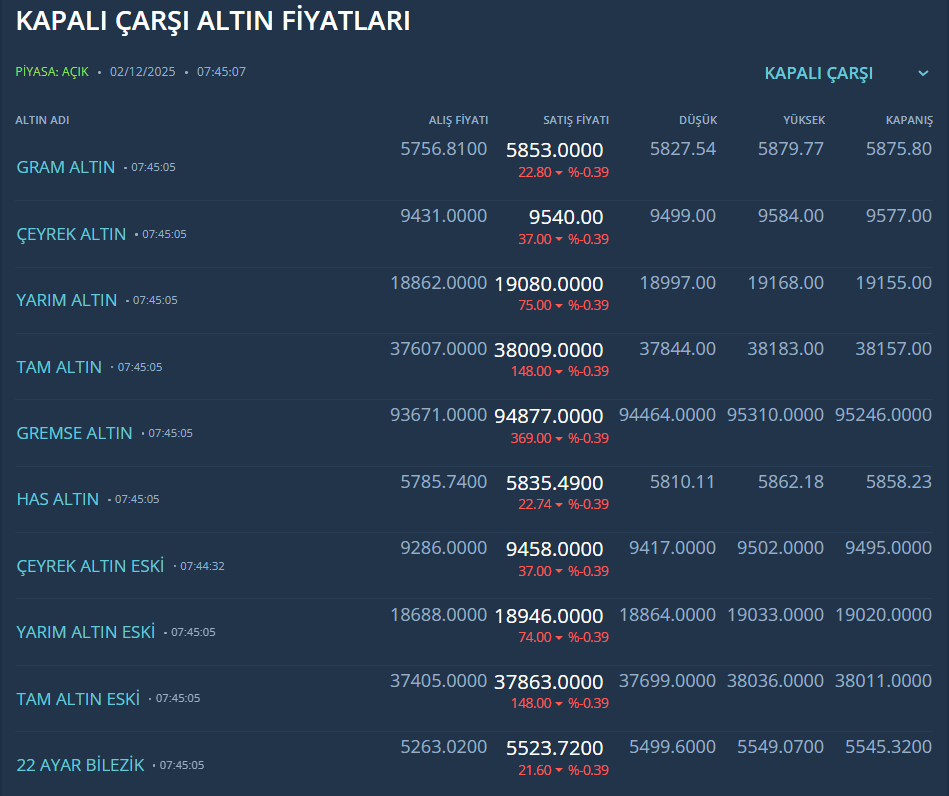Screen dimensions: 949x796
Task: Click the red down arrow for GRAM ALTIN
Action: click(559, 173)
